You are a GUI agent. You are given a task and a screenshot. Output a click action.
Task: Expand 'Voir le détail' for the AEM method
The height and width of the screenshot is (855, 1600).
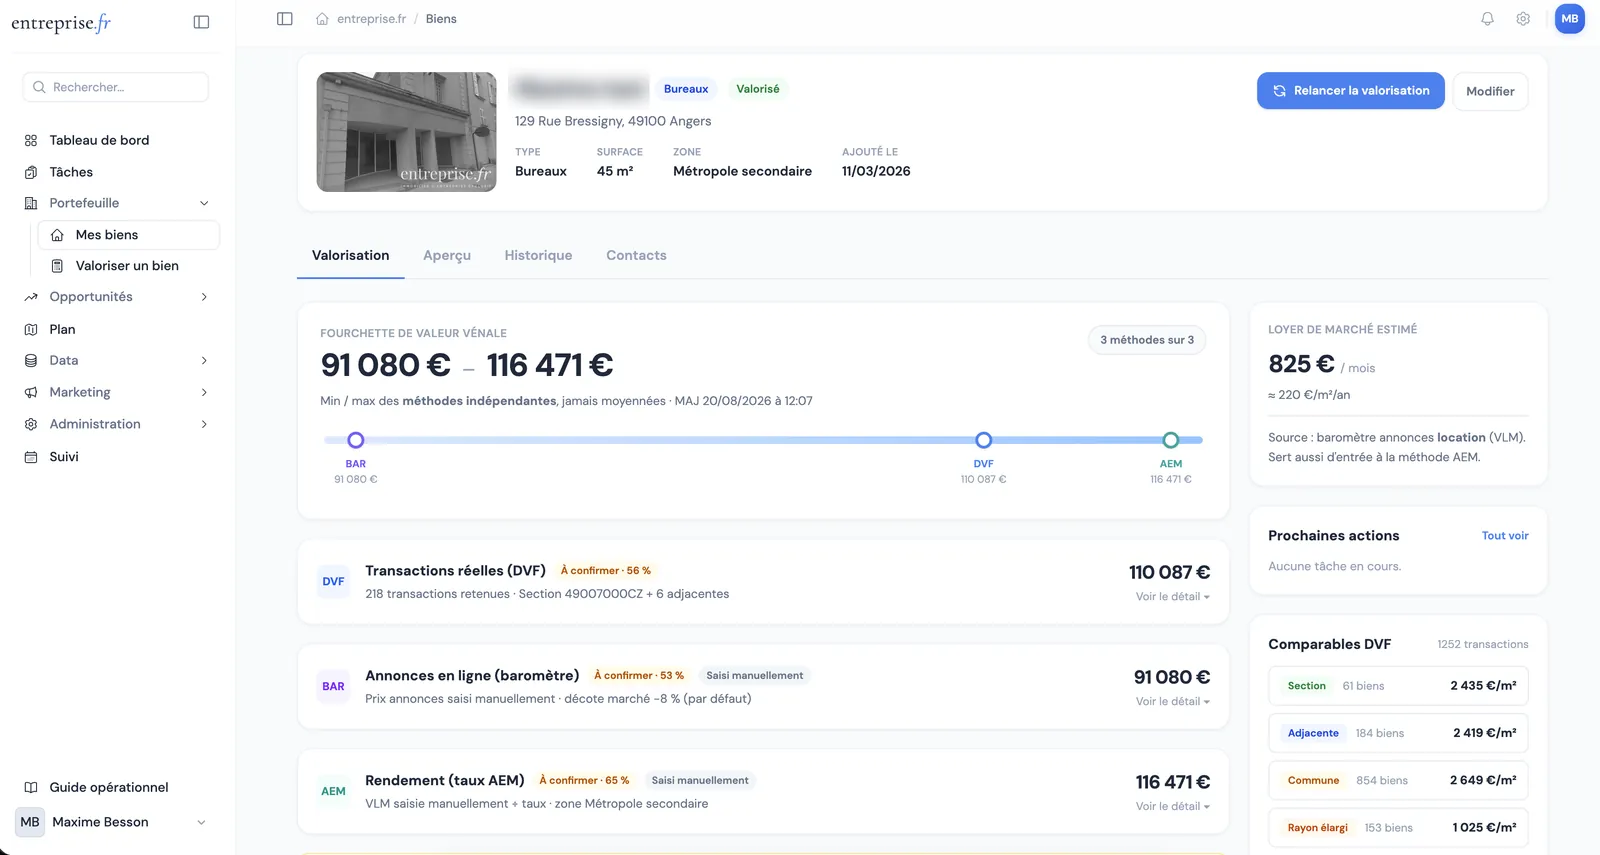(1172, 807)
